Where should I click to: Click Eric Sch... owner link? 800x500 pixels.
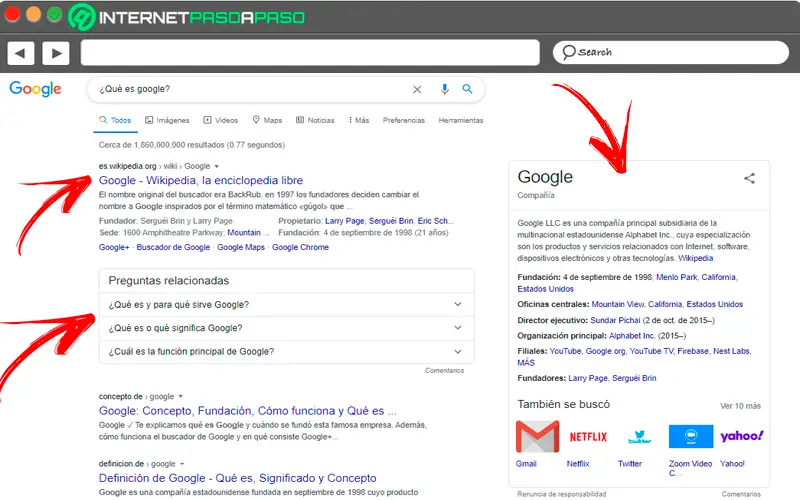[435, 221]
